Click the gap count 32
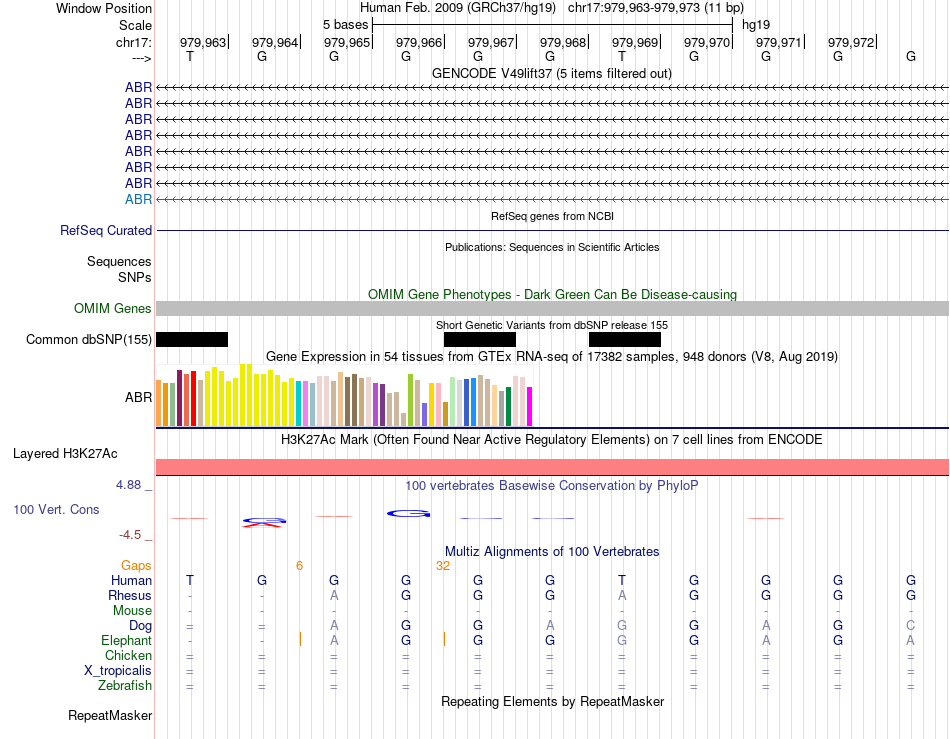Screen dimensions: 950x739 click(x=443, y=565)
